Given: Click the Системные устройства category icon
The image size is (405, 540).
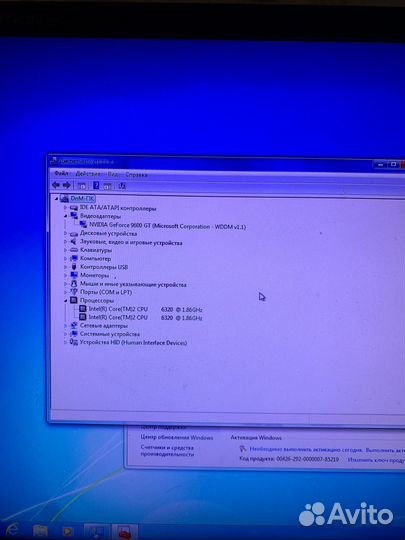Looking at the screenshot, I should pos(74,334).
